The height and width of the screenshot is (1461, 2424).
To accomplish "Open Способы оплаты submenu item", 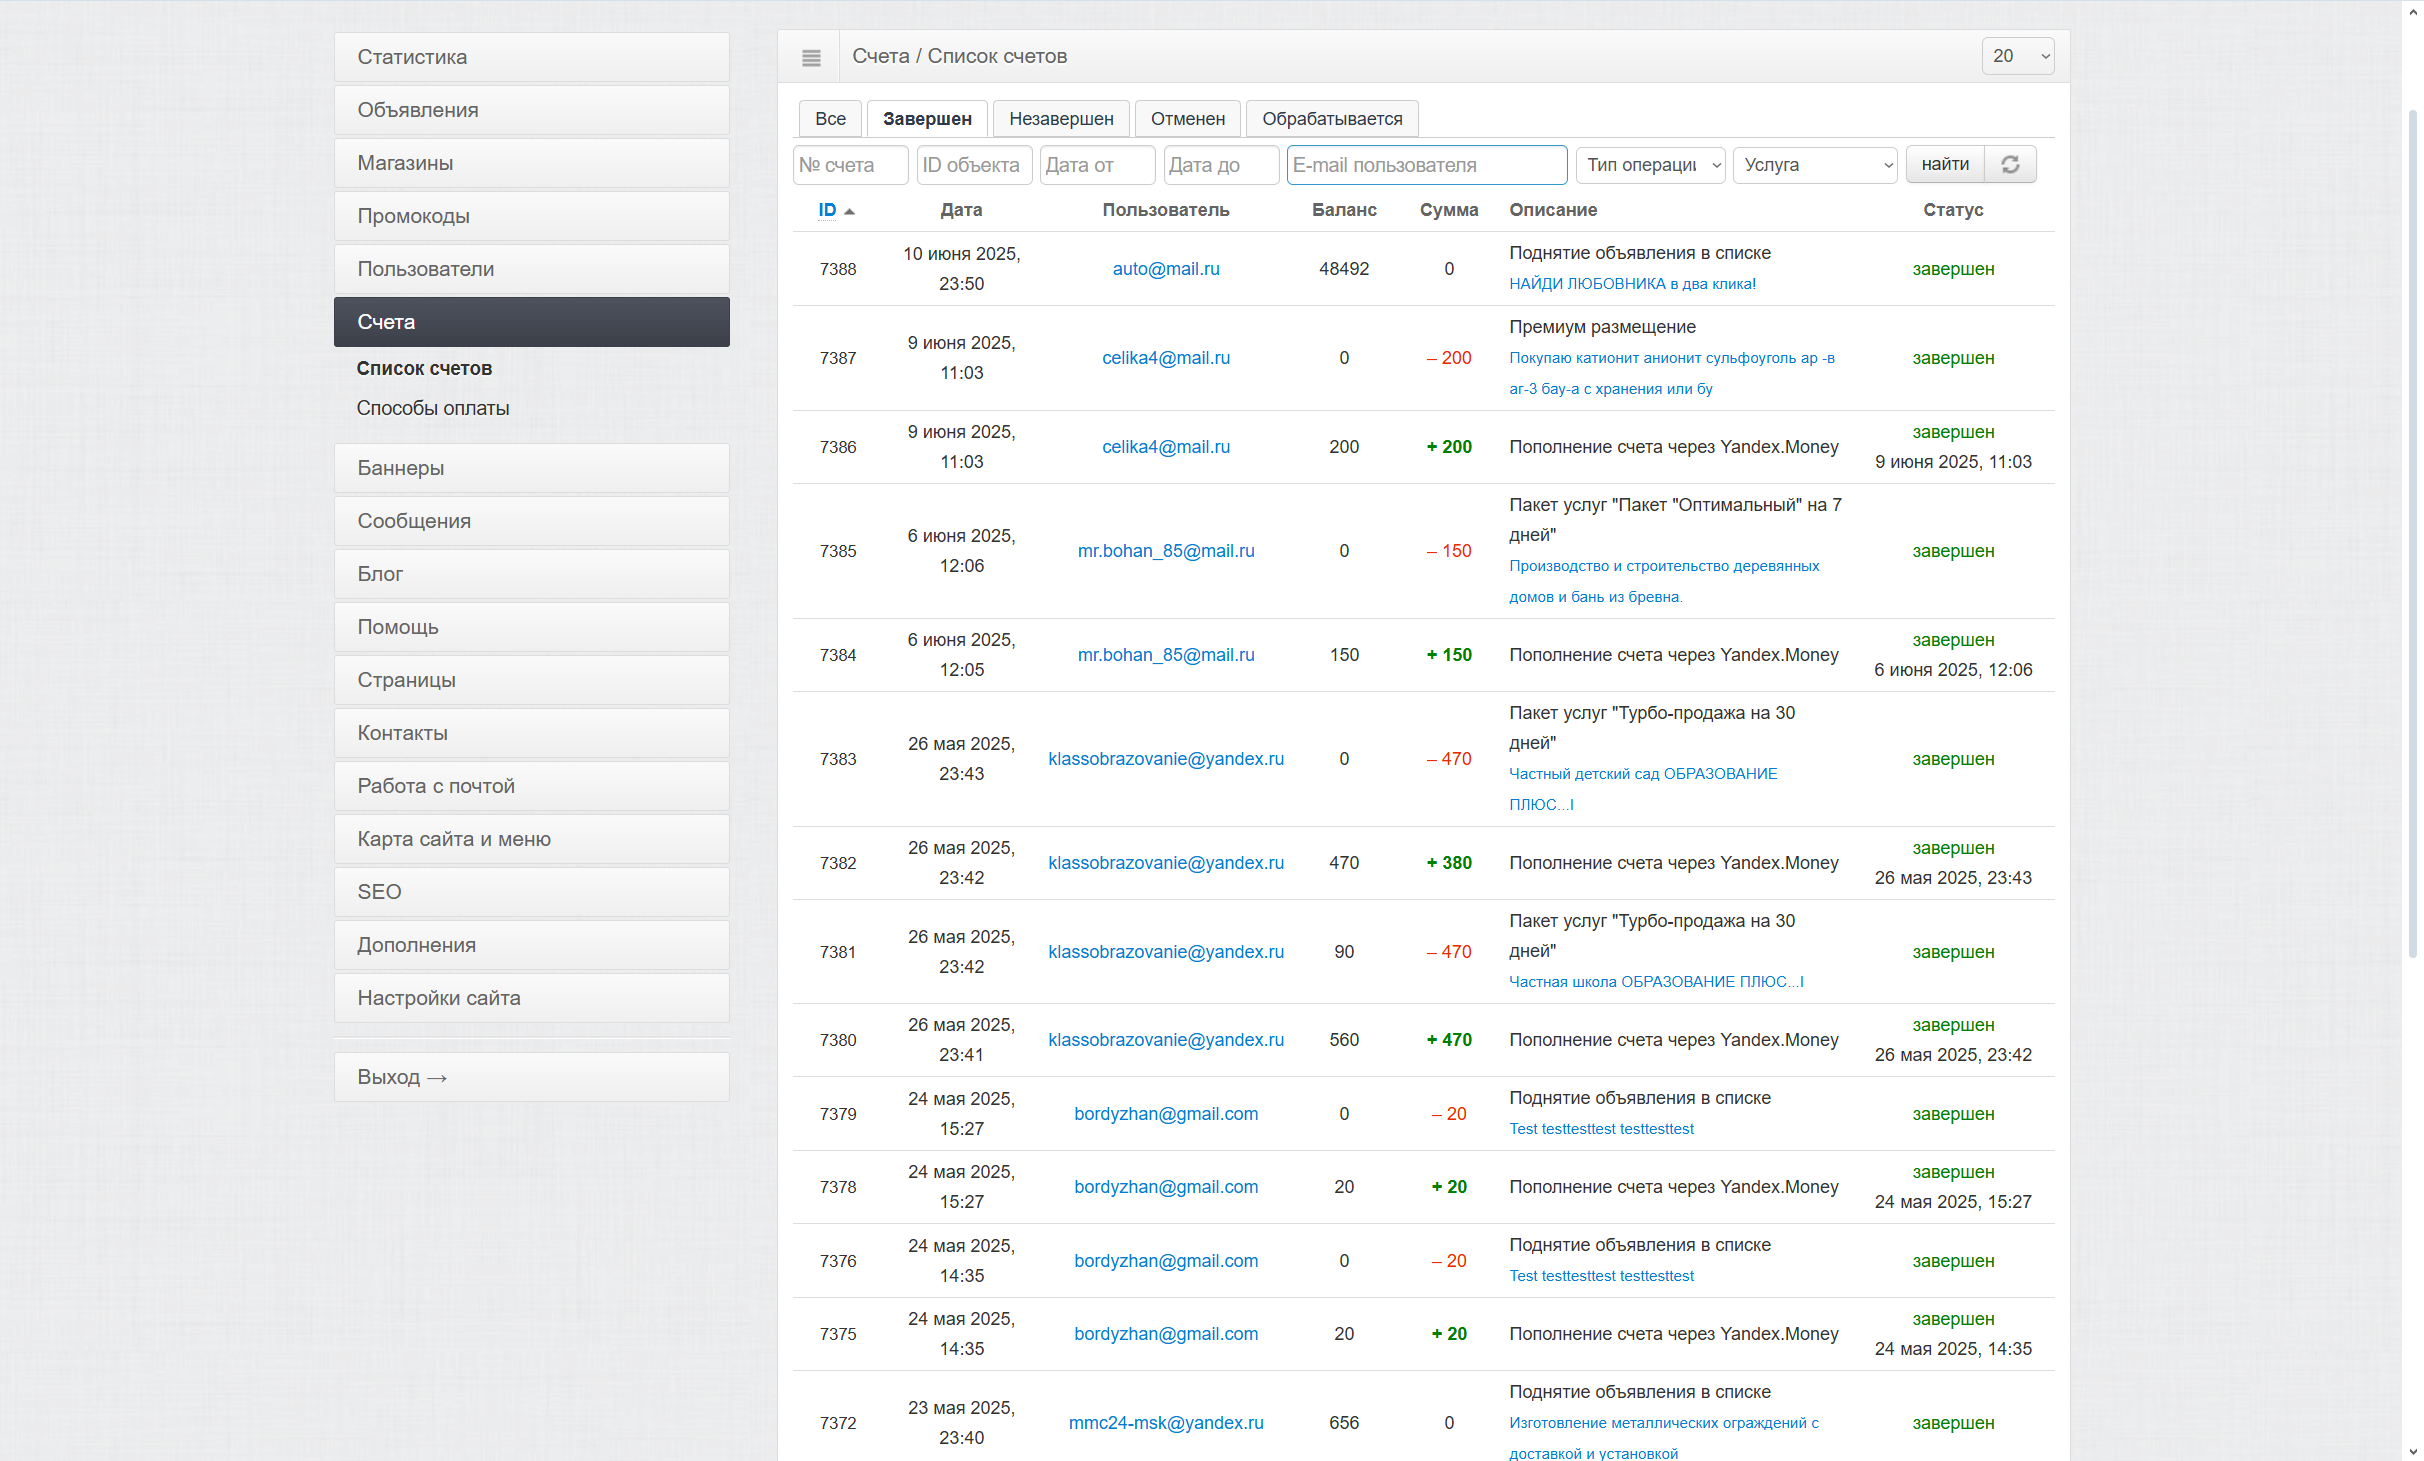I will click(432, 408).
